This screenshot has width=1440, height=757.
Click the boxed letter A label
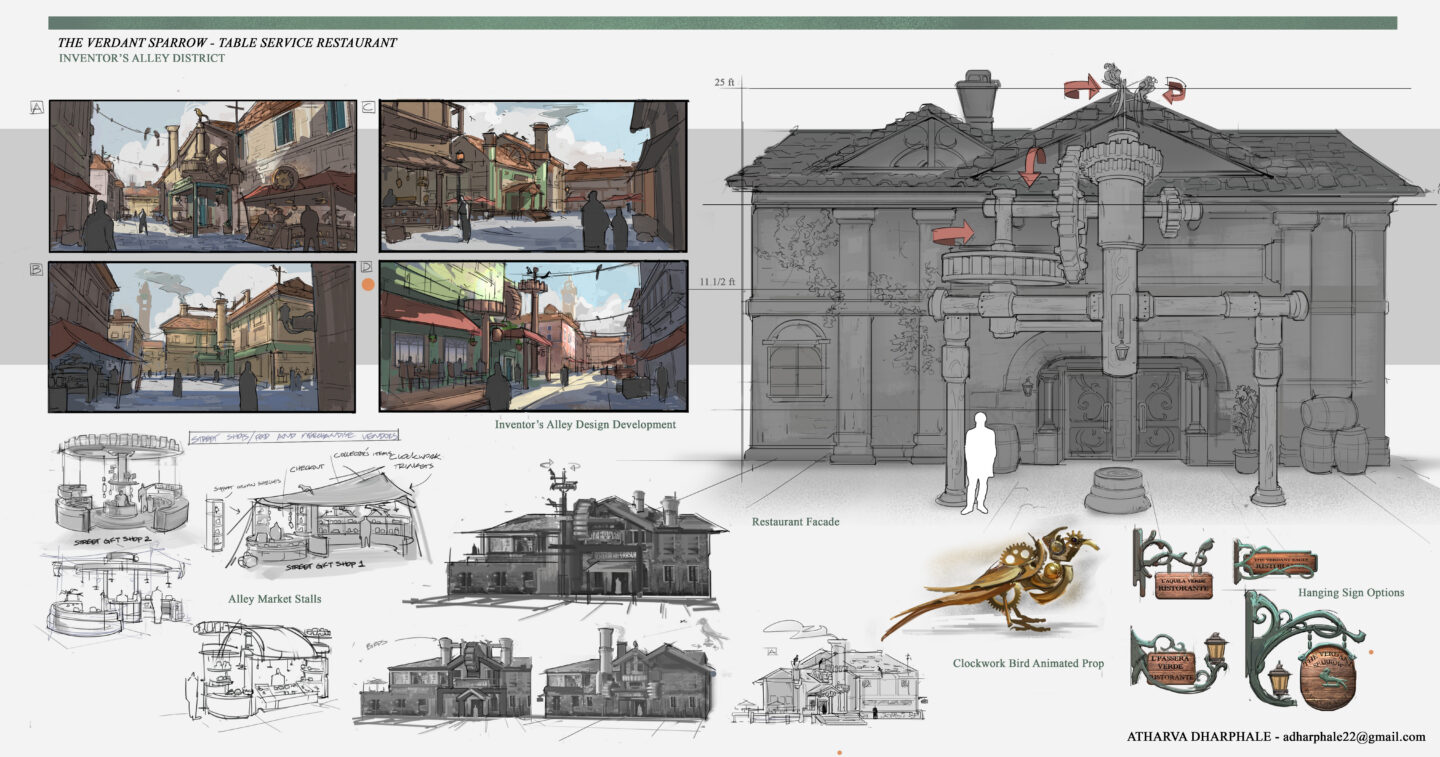pyautogui.click(x=37, y=108)
